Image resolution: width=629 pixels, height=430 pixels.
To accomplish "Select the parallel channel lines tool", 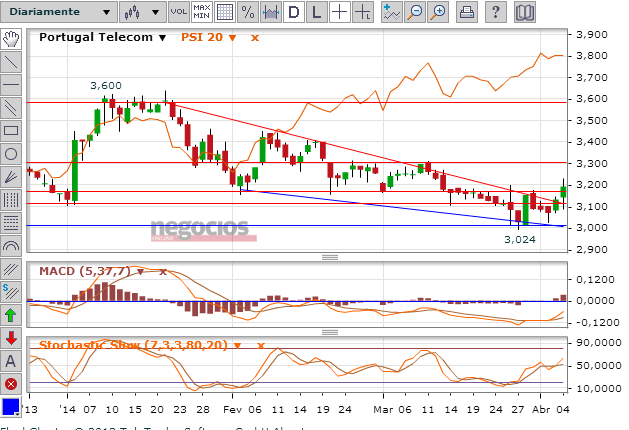I will (11, 108).
